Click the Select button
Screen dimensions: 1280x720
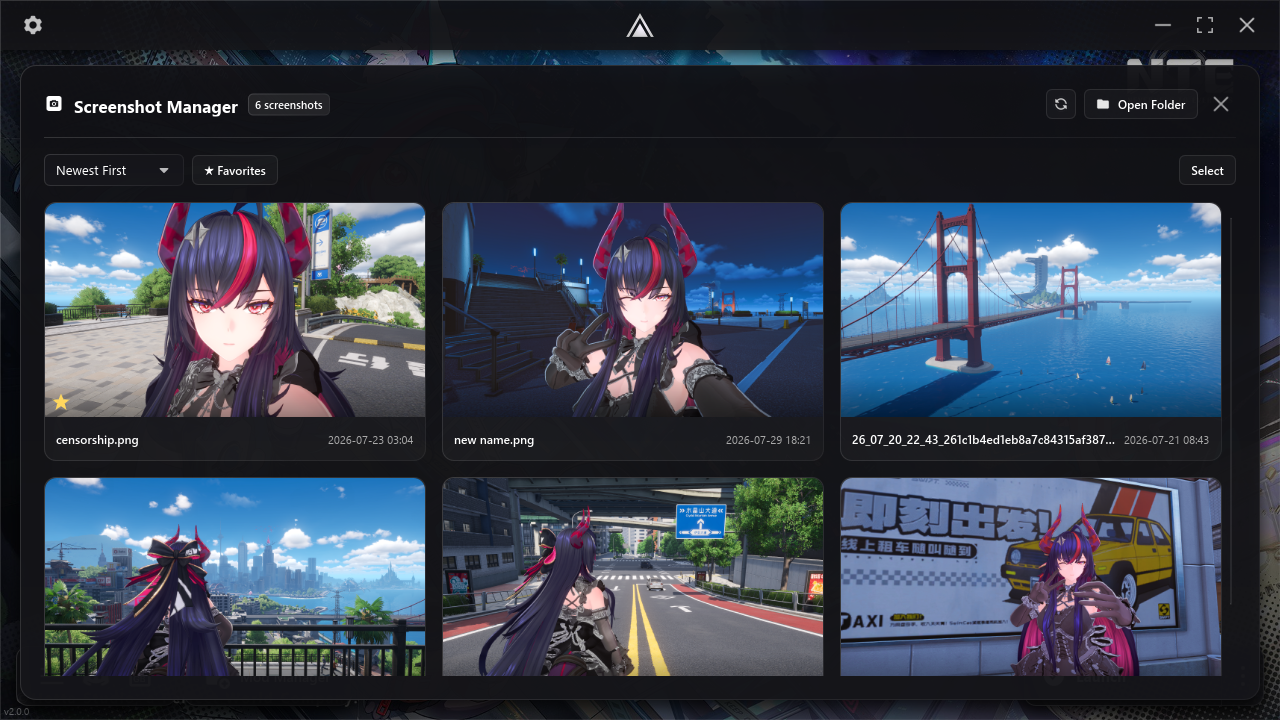pos(1207,170)
